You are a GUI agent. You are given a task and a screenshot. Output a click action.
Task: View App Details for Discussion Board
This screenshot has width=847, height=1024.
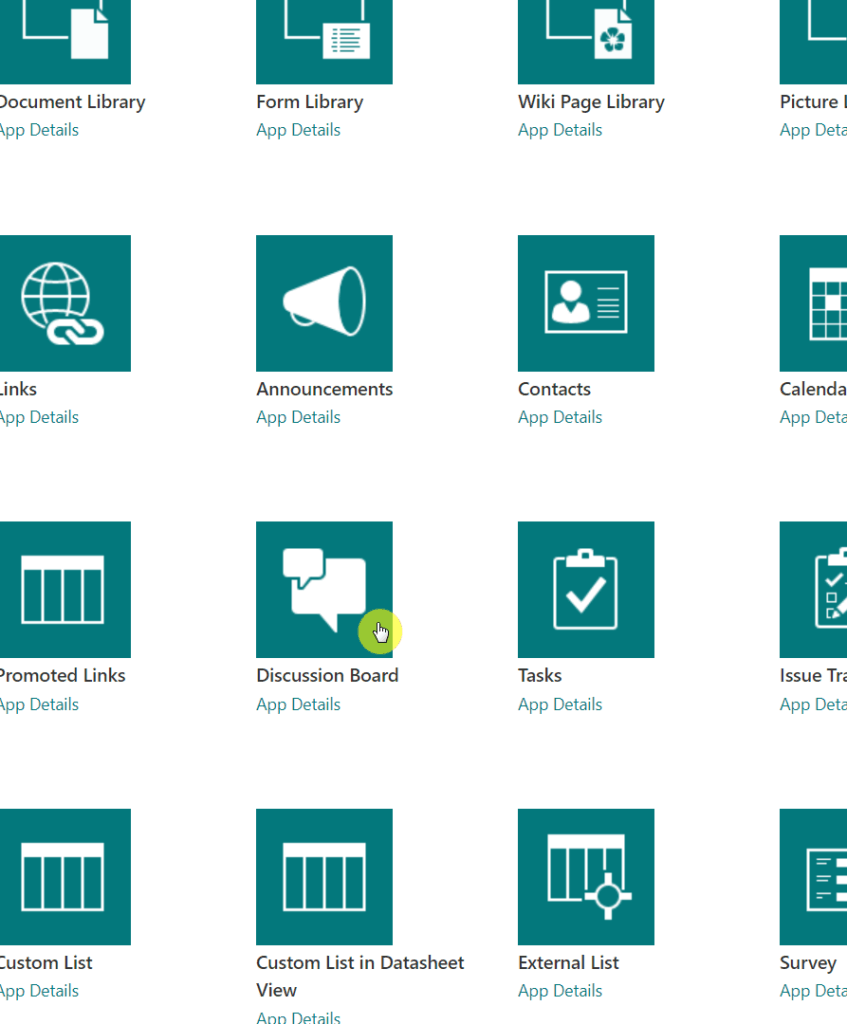coord(298,705)
